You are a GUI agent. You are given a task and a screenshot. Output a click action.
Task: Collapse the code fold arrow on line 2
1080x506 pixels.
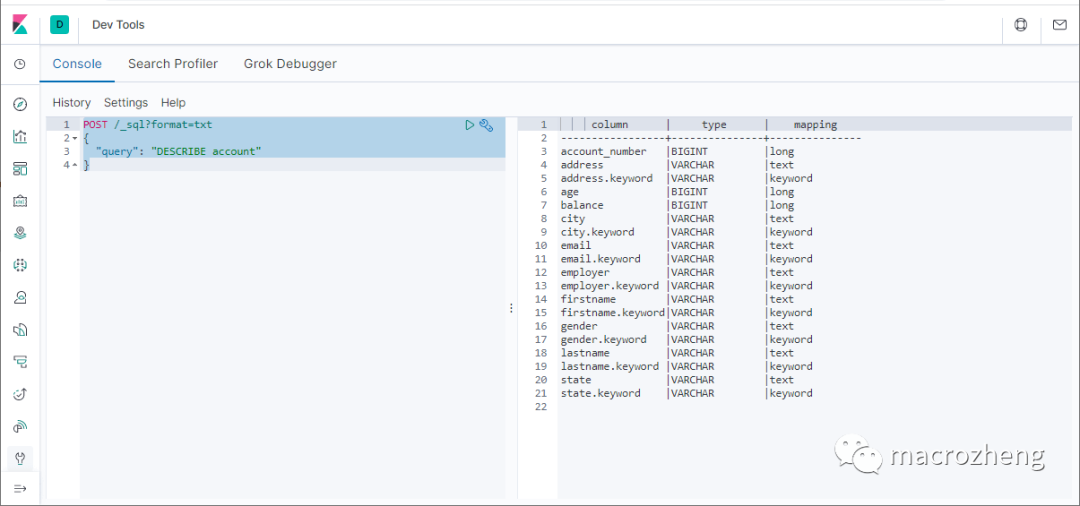[x=74, y=138]
